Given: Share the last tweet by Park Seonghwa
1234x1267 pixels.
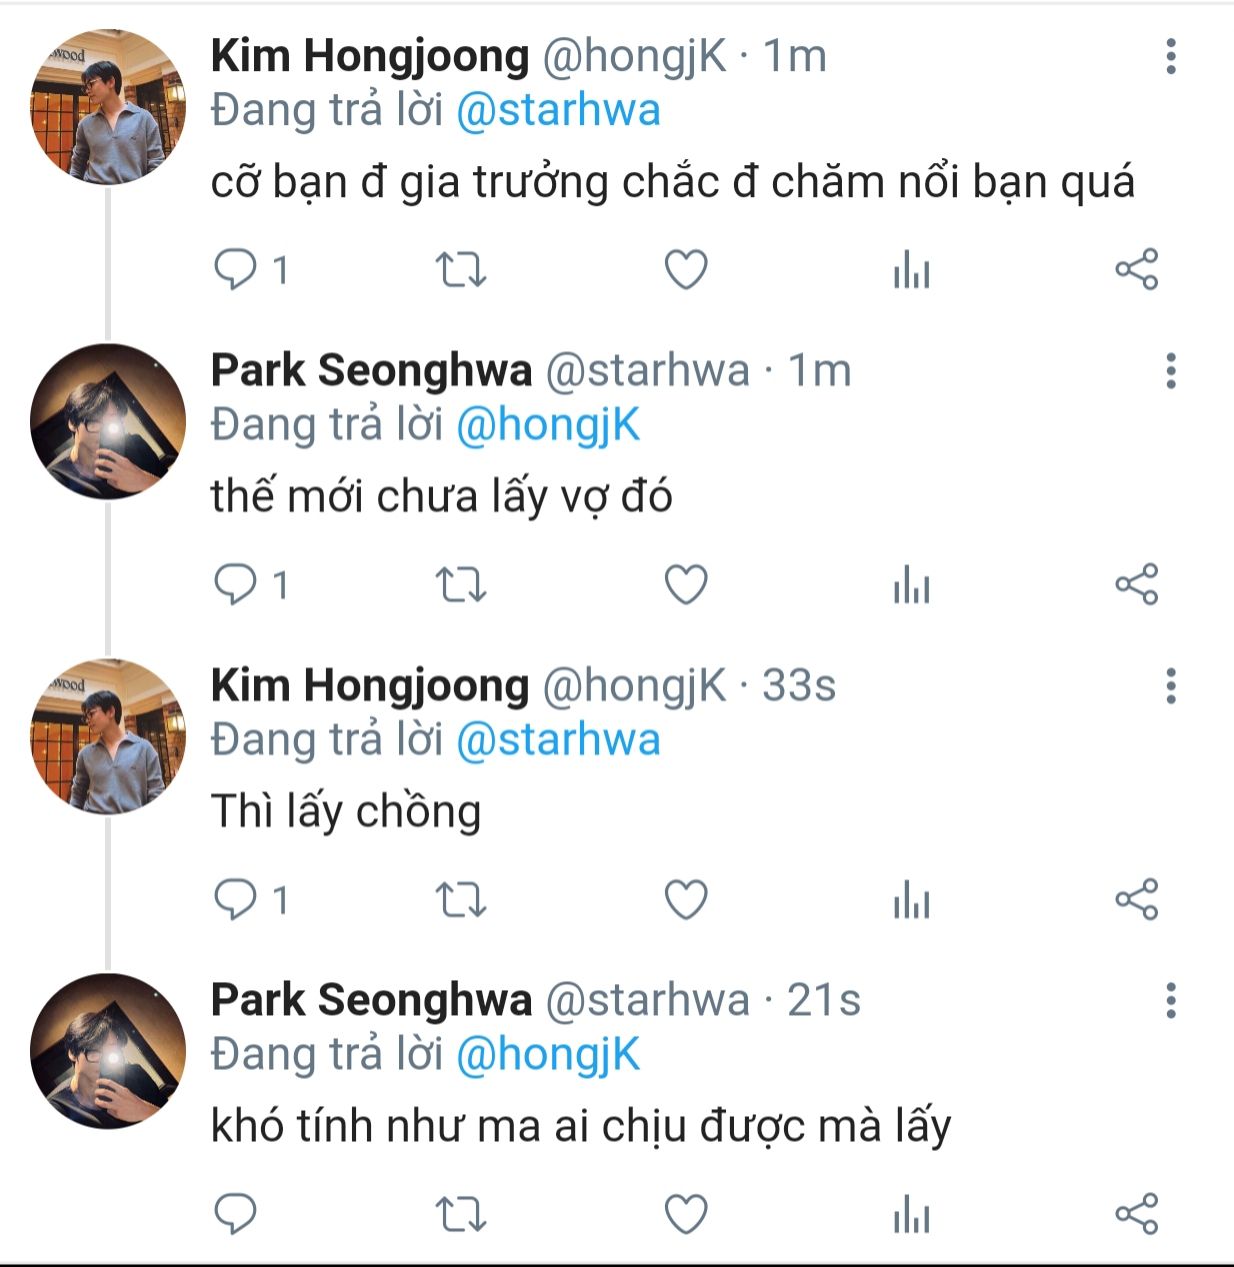Looking at the screenshot, I should tap(1136, 1214).
